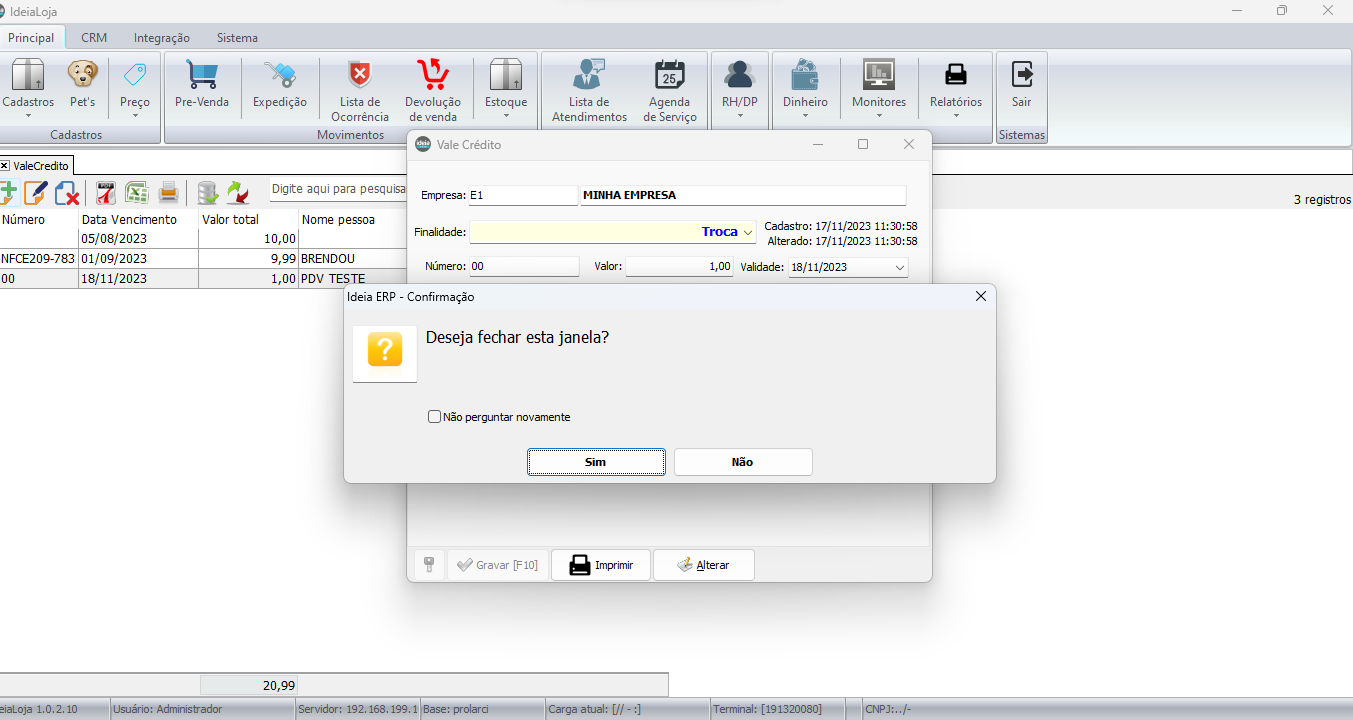This screenshot has height=720, width=1353.
Task: Expand the Dinheiro menu dropdown
Action: coord(805,115)
